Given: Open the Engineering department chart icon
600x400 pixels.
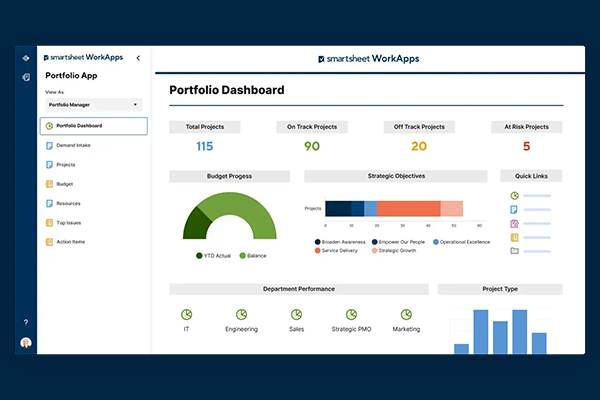Looking at the screenshot, I should [241, 314].
